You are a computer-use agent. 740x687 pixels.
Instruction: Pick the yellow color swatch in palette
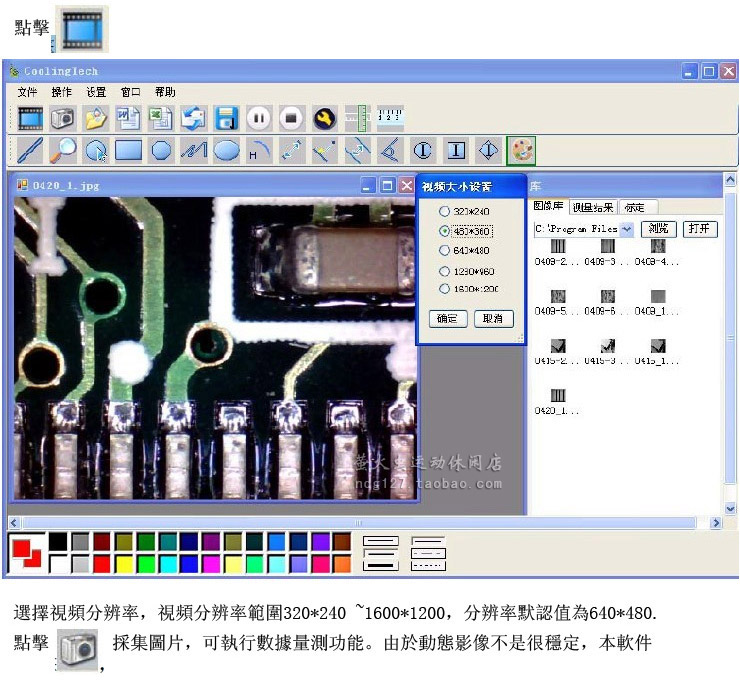pos(123,564)
